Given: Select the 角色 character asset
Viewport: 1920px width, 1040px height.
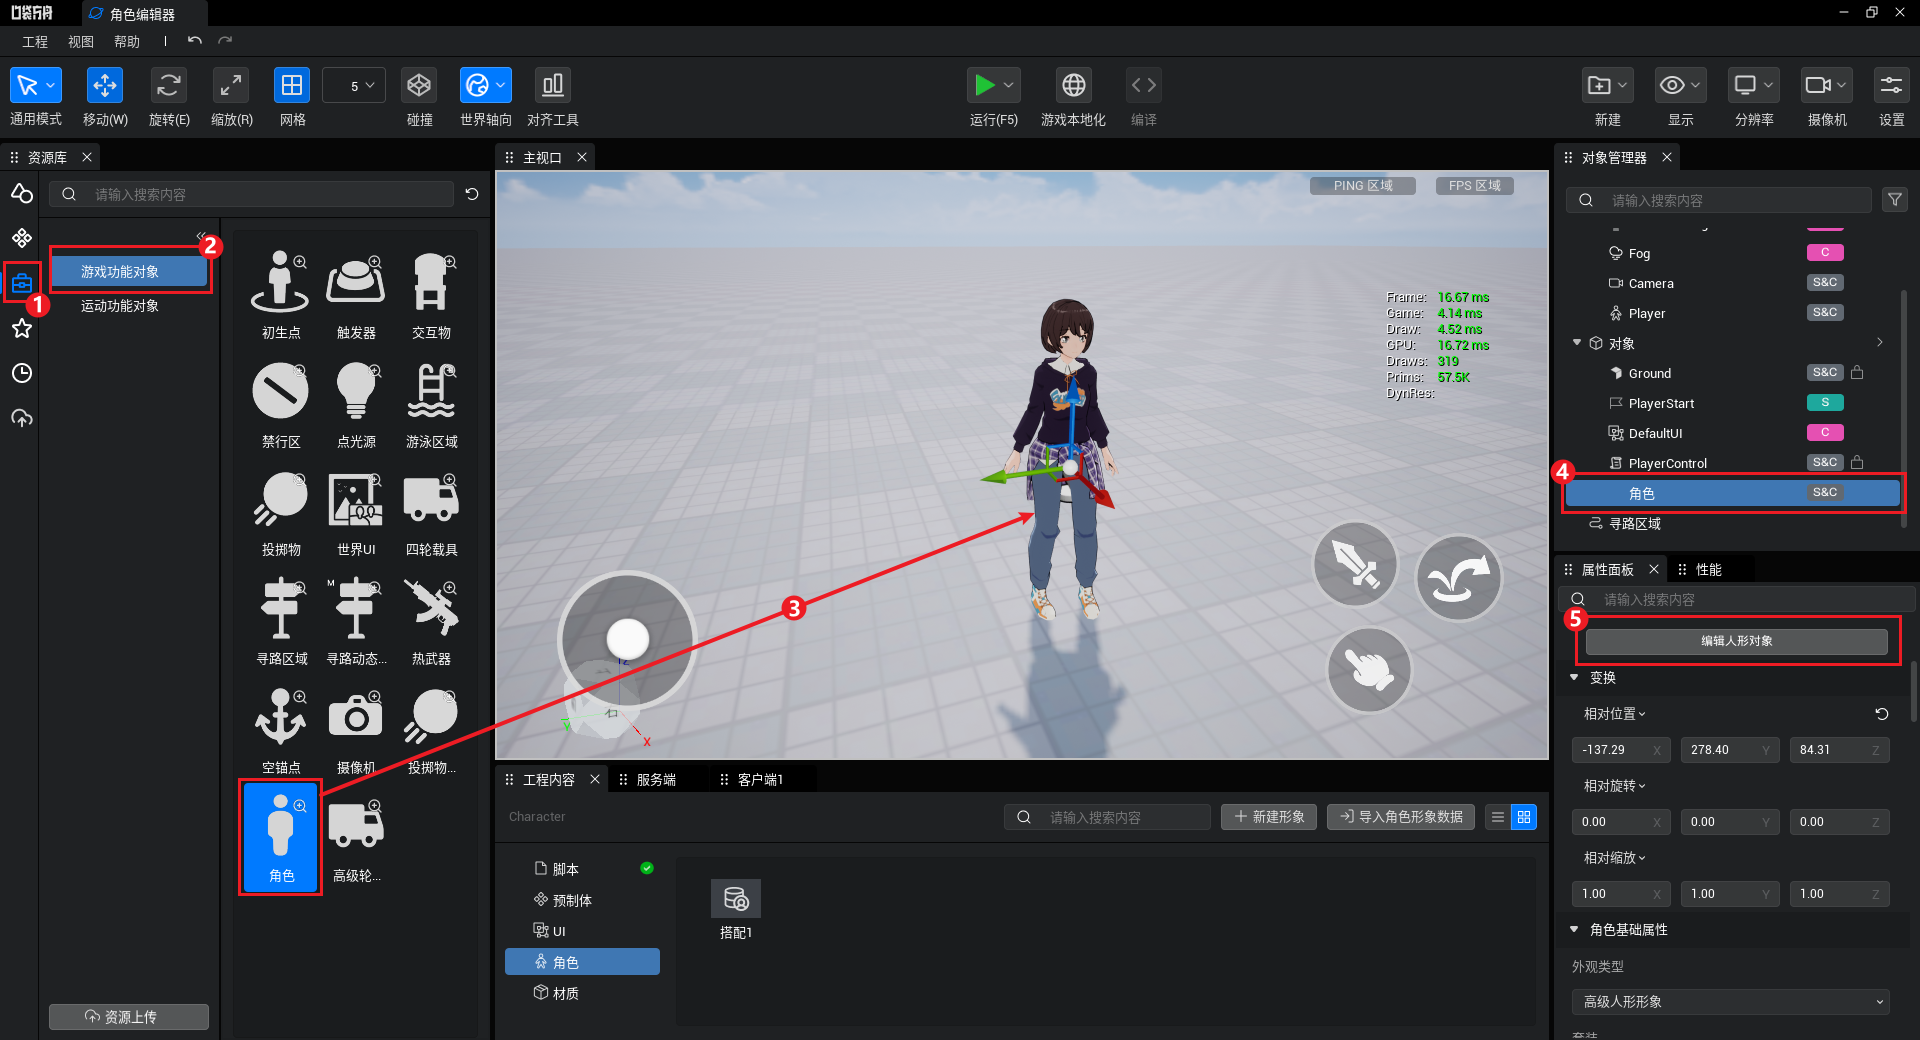Looking at the screenshot, I should tap(281, 838).
